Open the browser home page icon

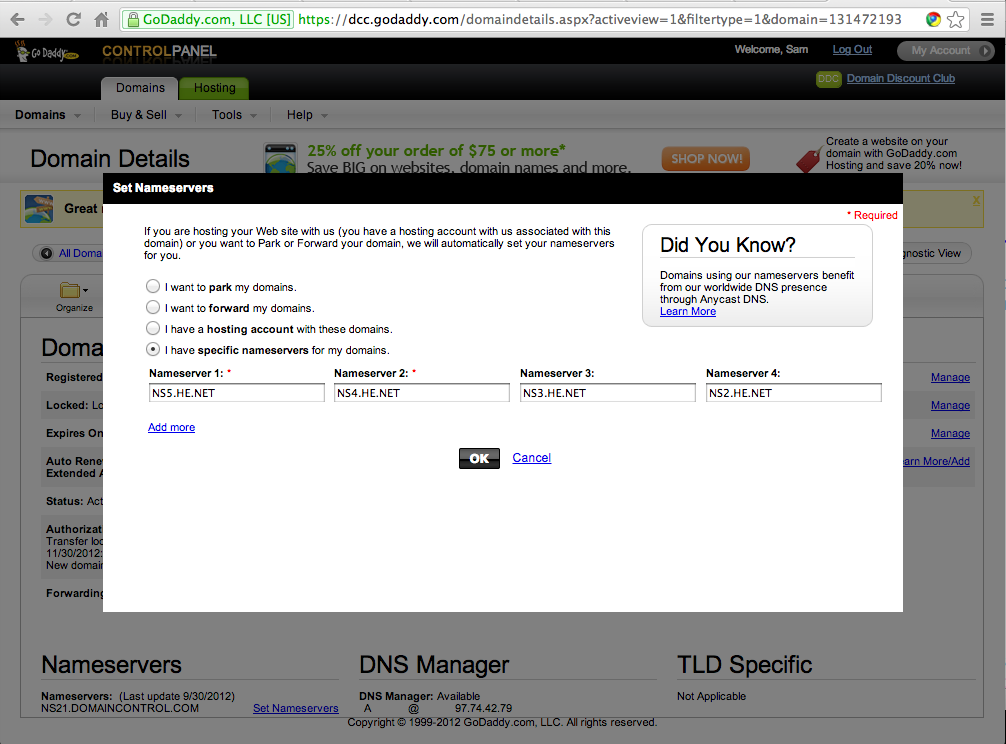click(x=101, y=19)
